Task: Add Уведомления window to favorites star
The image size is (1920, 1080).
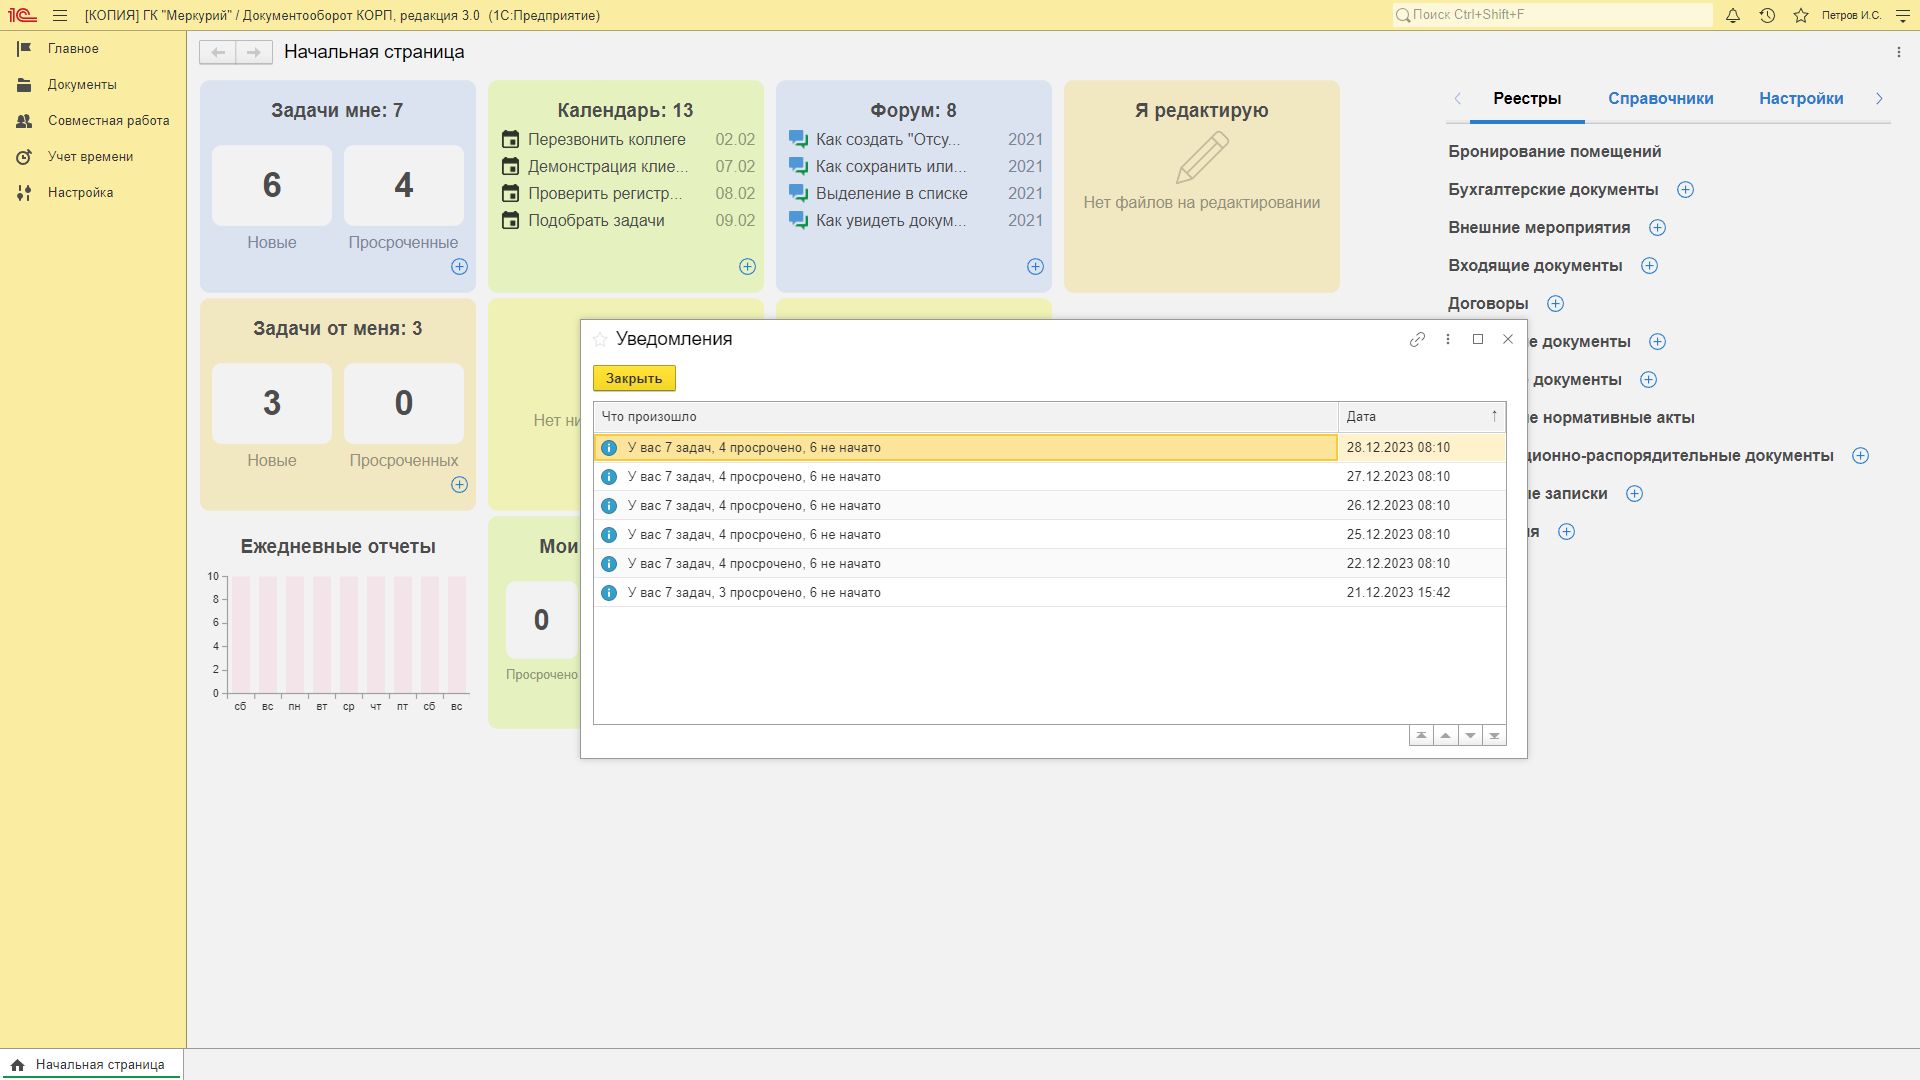Action: (600, 339)
